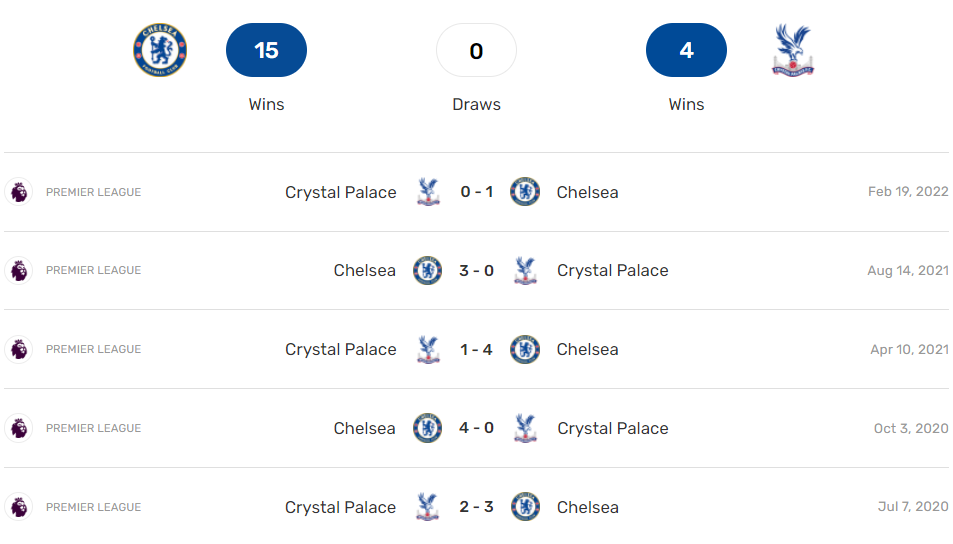Click Chelsea crest in the 1 - 4 match

click(525, 349)
